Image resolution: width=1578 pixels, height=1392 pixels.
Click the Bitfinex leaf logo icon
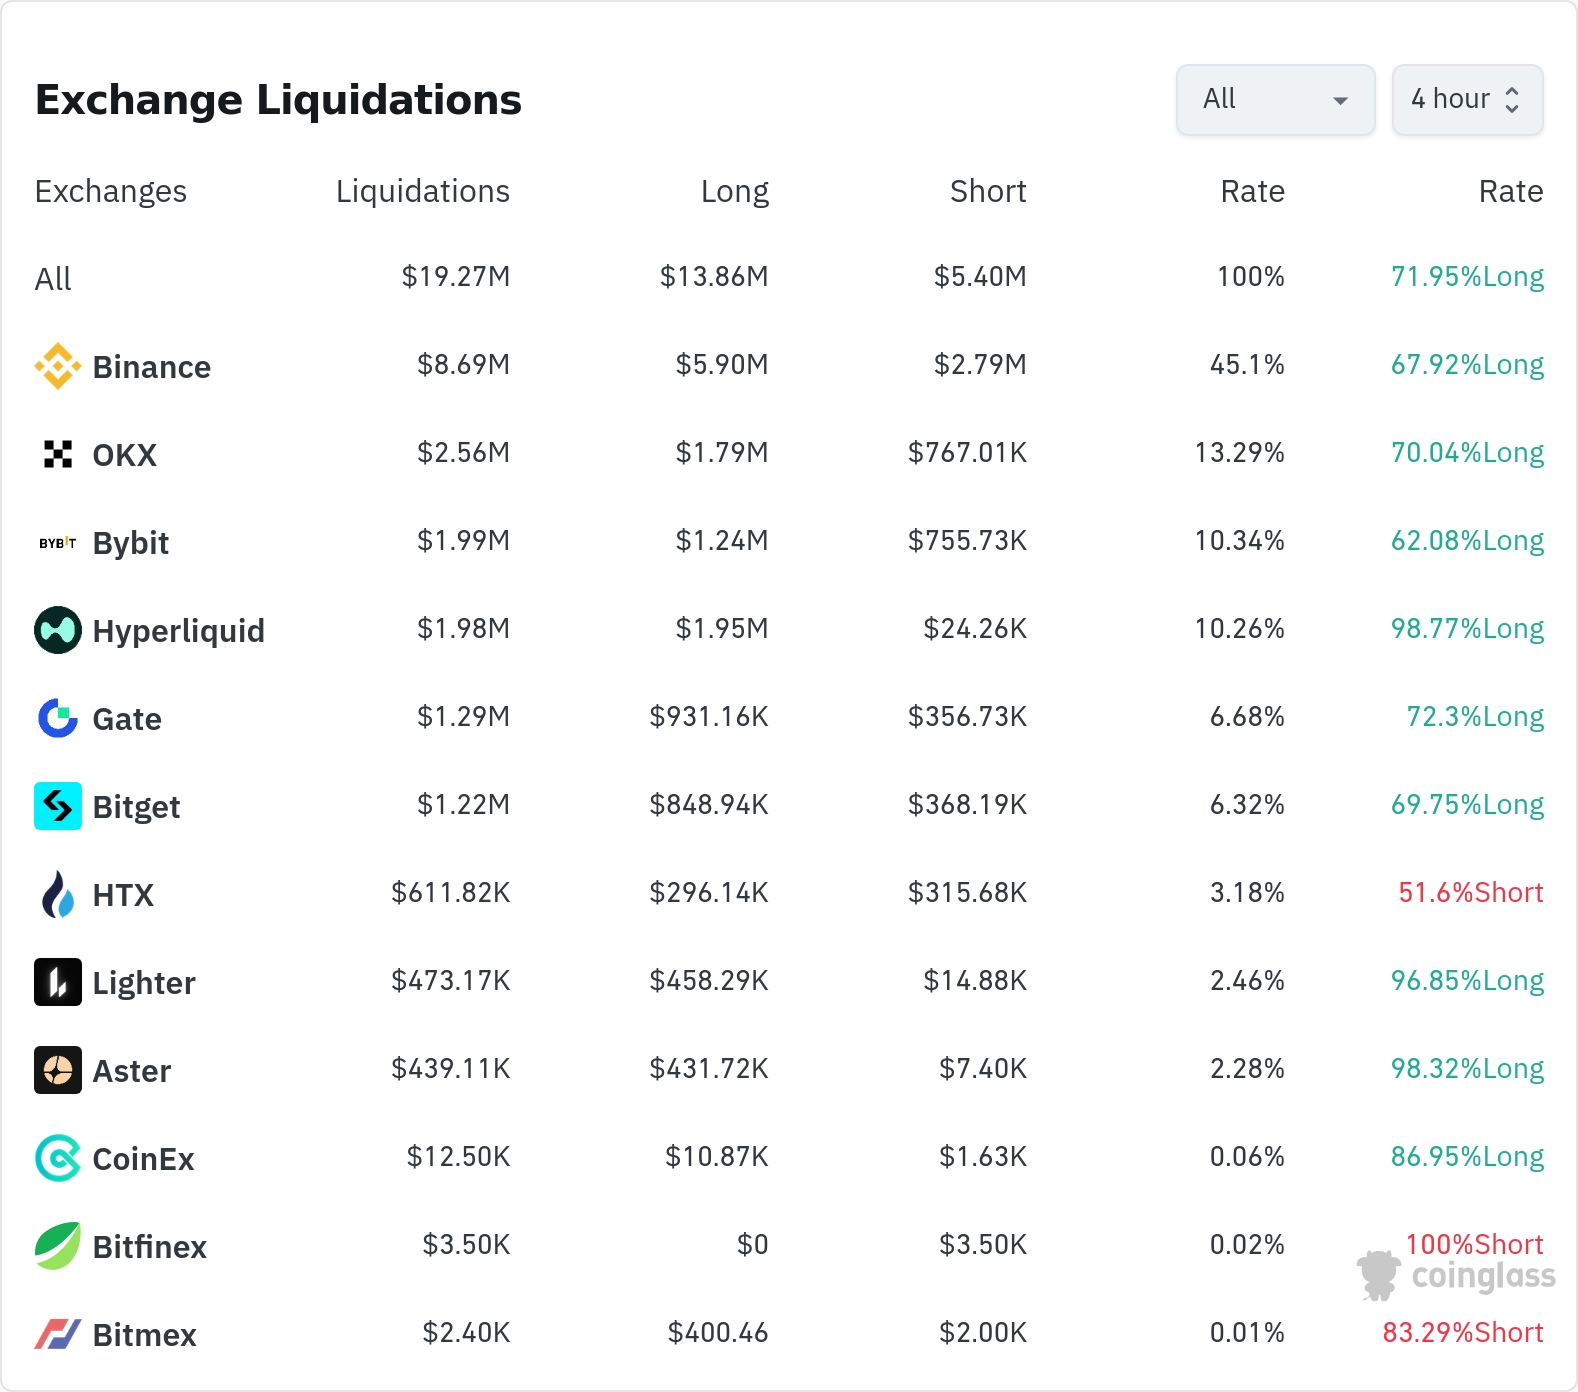(58, 1246)
